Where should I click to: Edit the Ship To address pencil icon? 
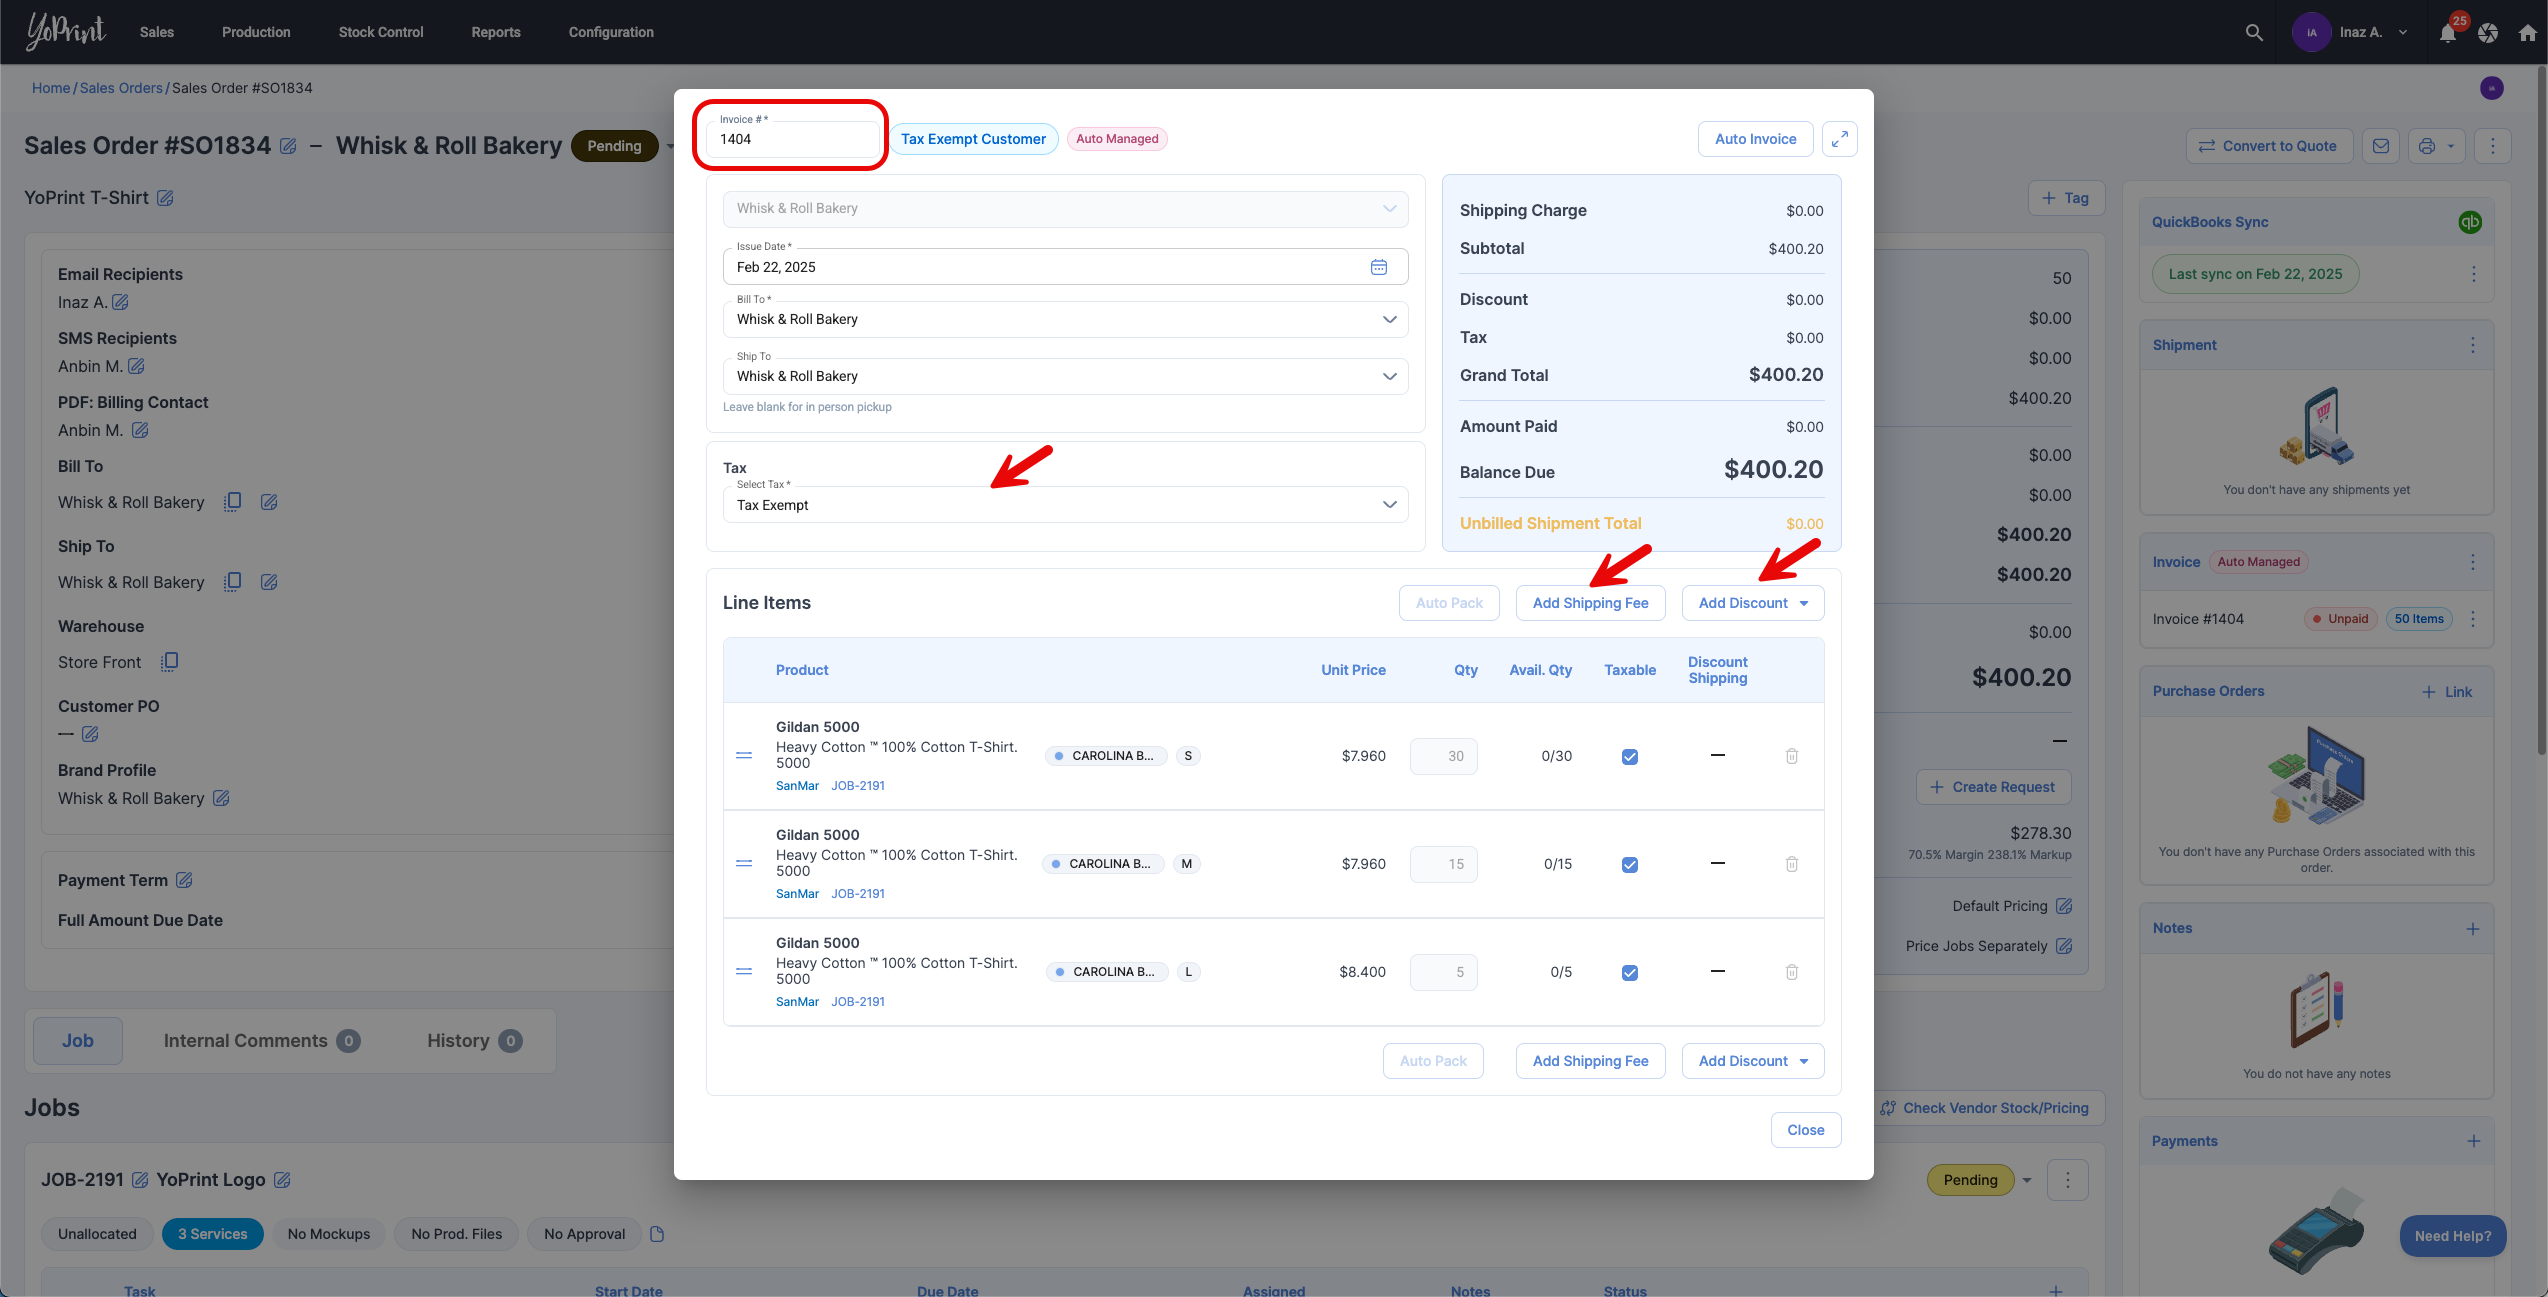click(269, 582)
